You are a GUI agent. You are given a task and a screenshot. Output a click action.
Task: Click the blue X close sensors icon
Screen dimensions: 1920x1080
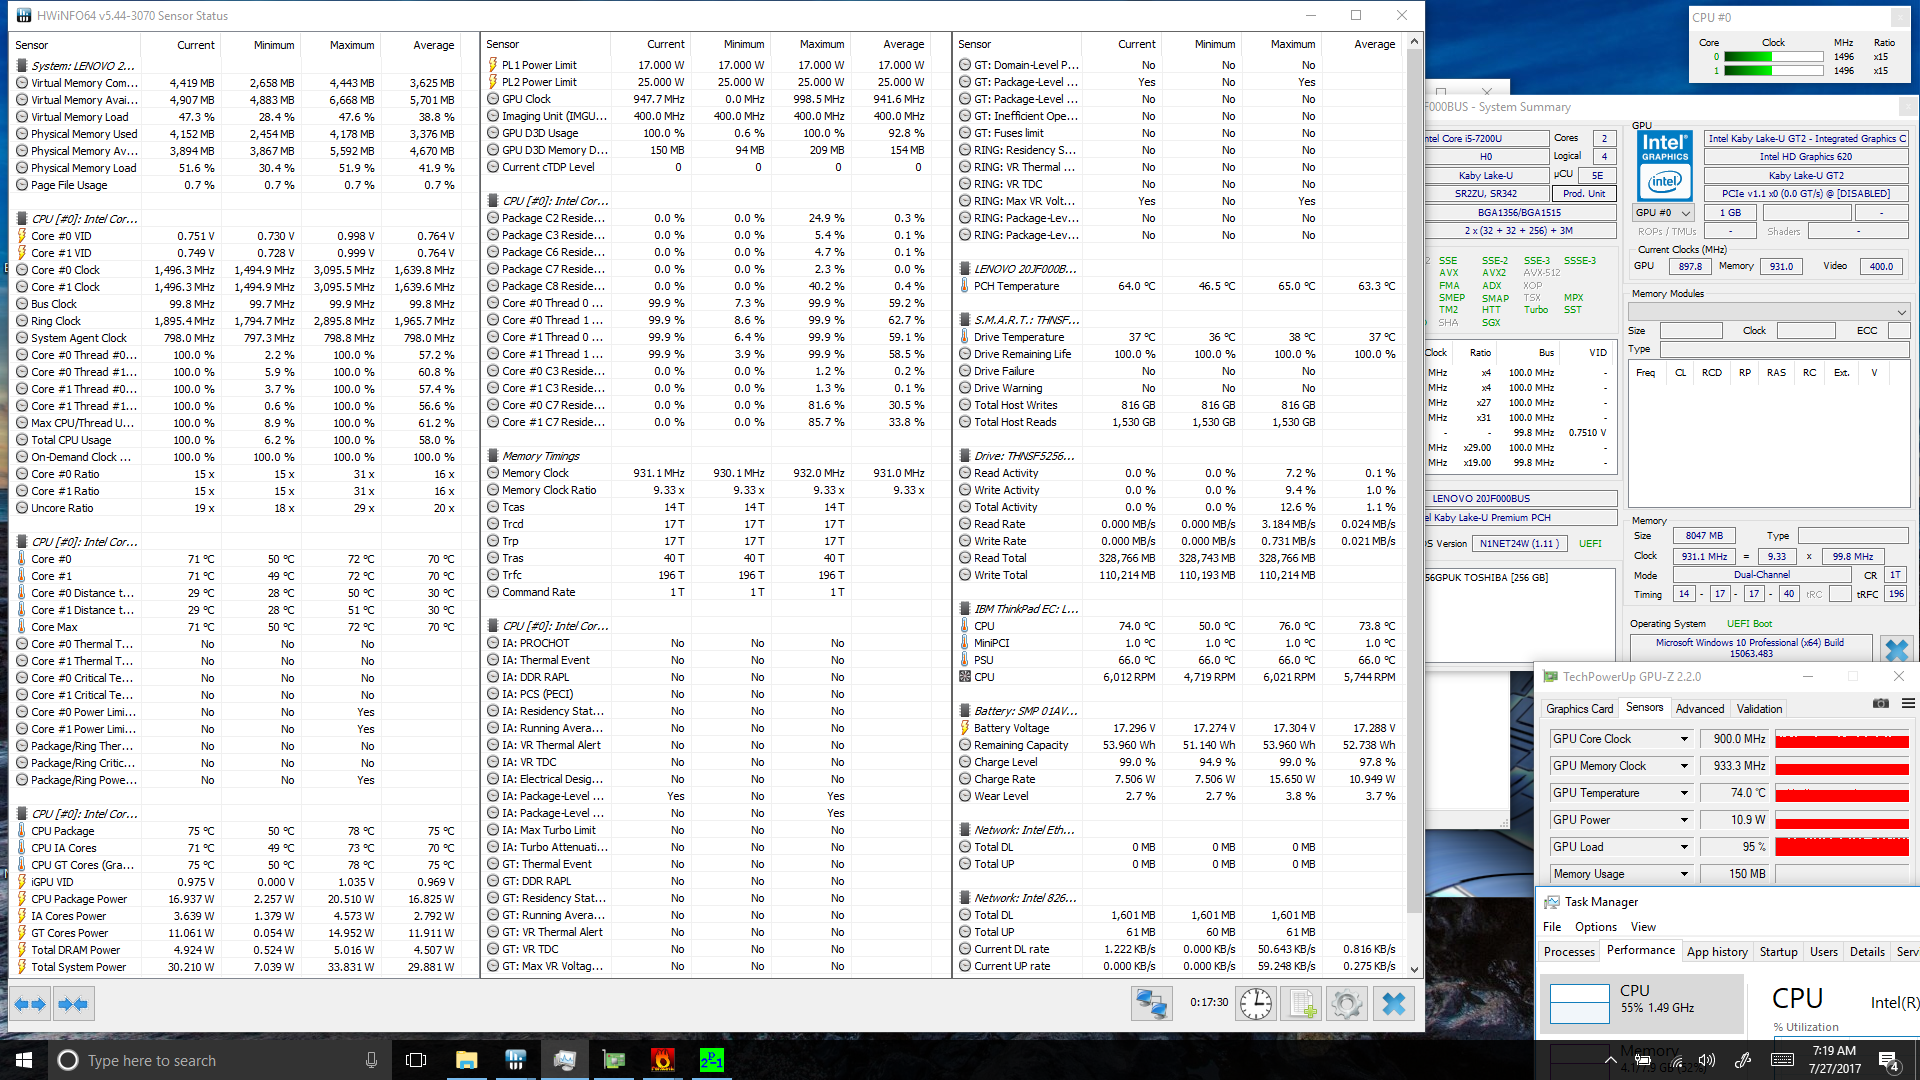click(1394, 1003)
